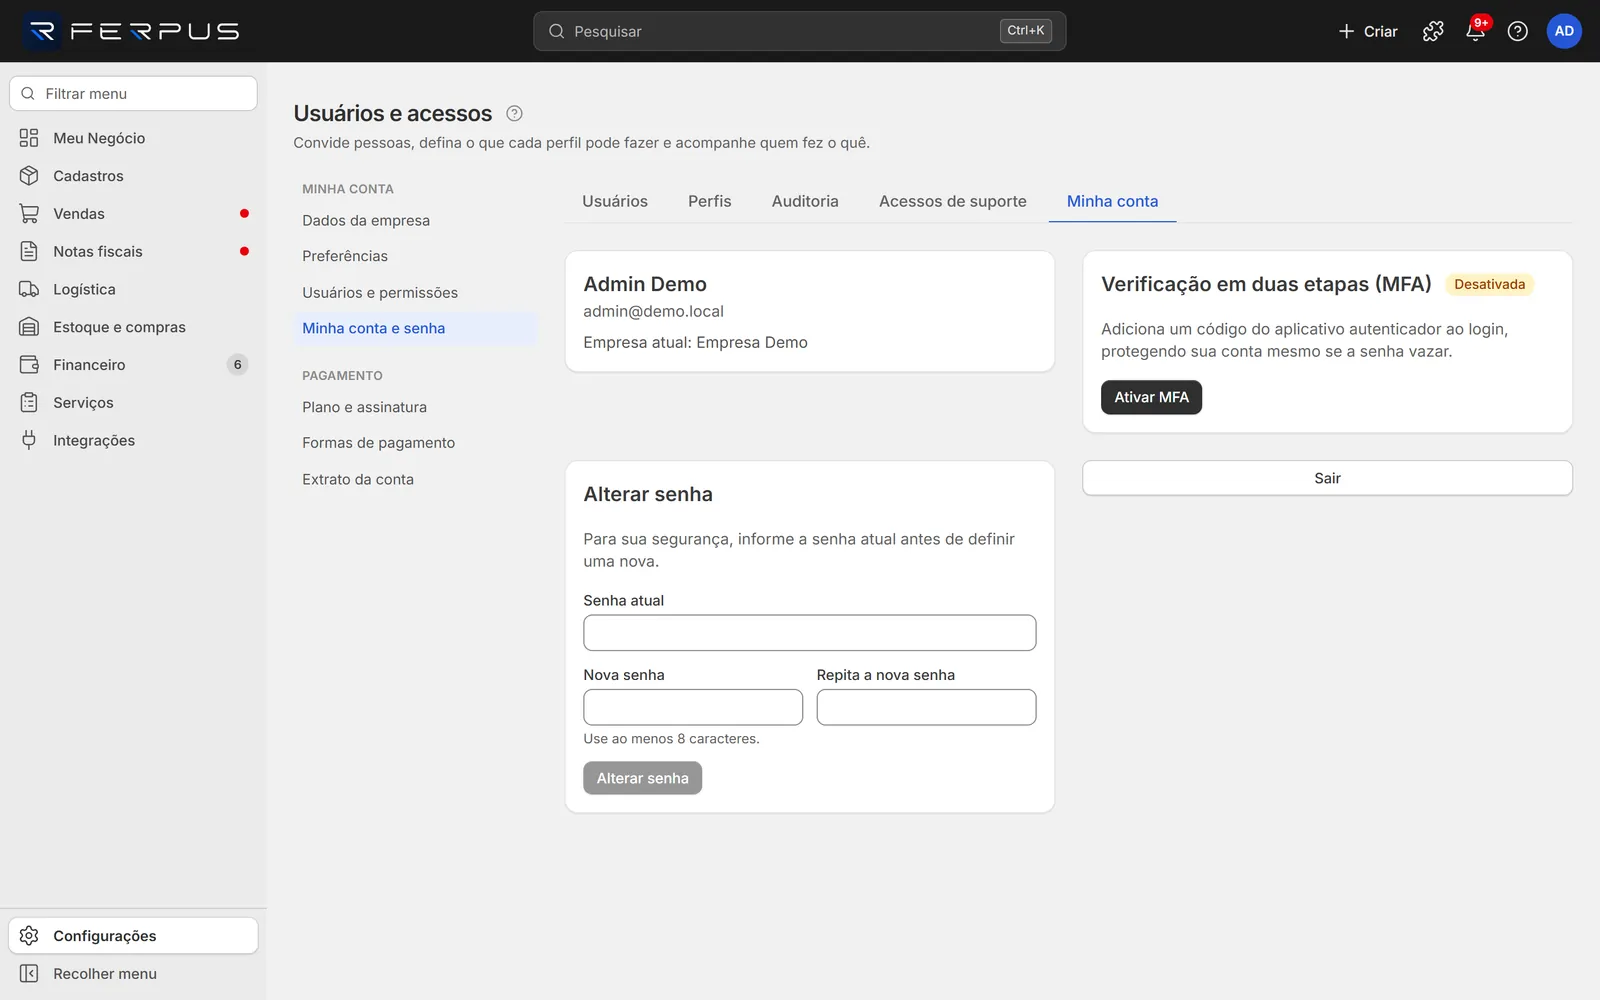
Task: Click the Ferpus logo
Action: pos(132,31)
